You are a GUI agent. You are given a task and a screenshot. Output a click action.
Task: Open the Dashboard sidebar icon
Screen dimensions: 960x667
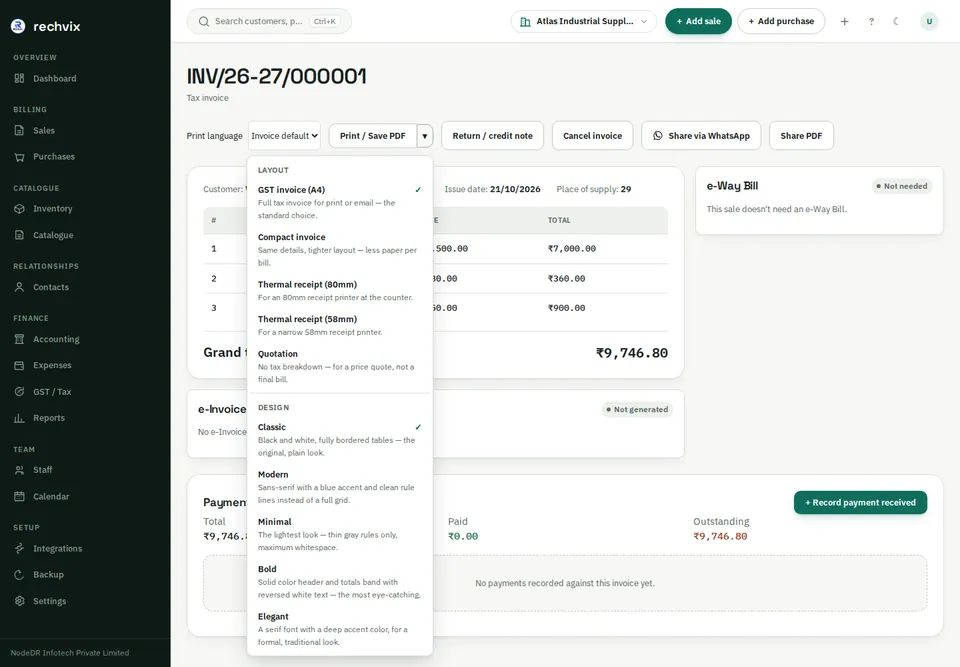coord(19,78)
